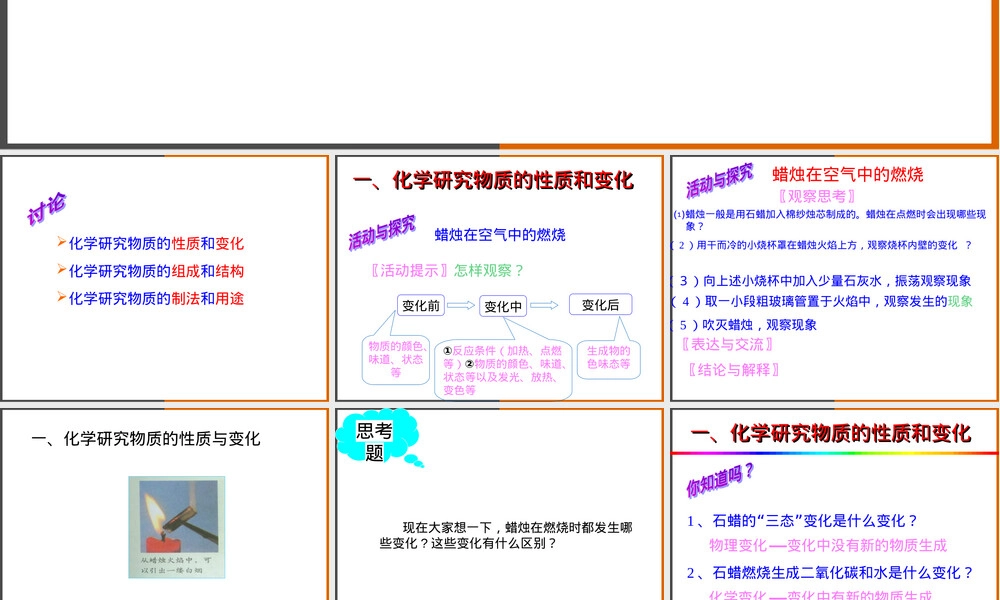The image size is (1000, 600).
Task: Click question text 现在大家想一下，蜡烛在燃烧时
Action: click(506, 536)
